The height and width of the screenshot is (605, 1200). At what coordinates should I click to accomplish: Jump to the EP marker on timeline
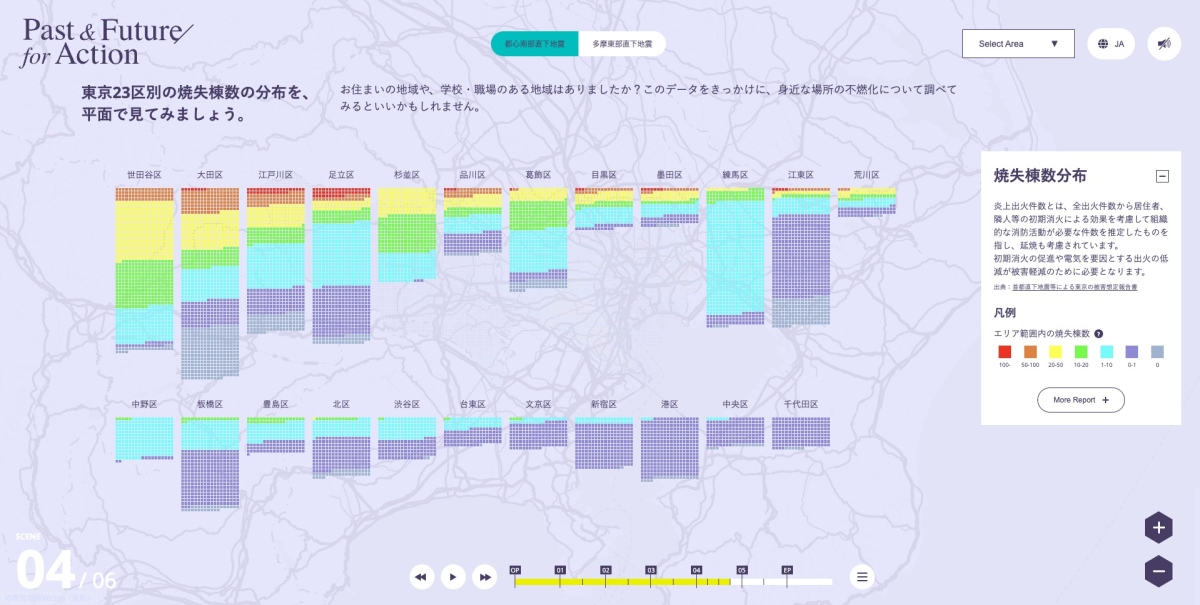[787, 571]
